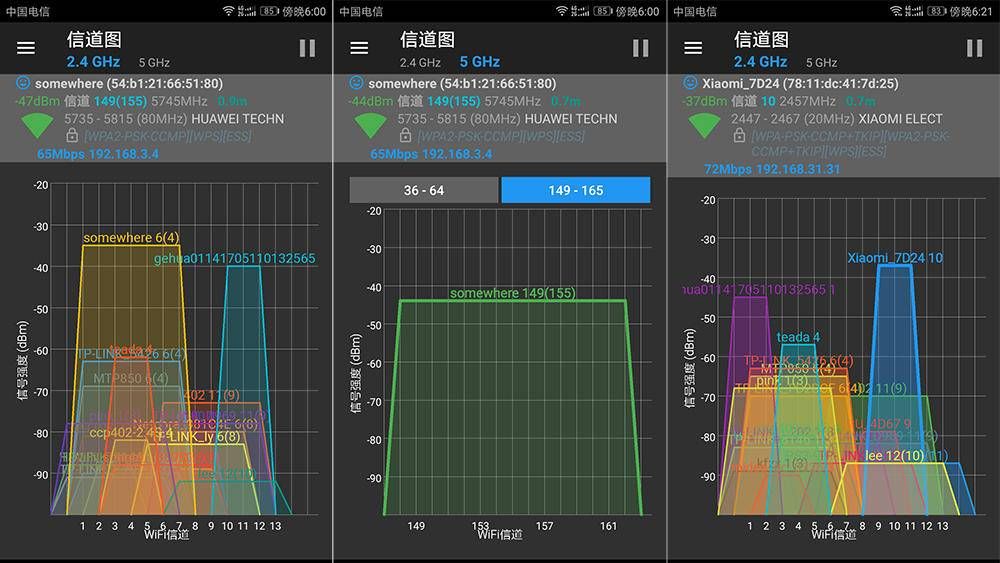
Task: Click the lock icon beside WPA-PSK-CCMP+TKIP
Action: click(x=739, y=135)
